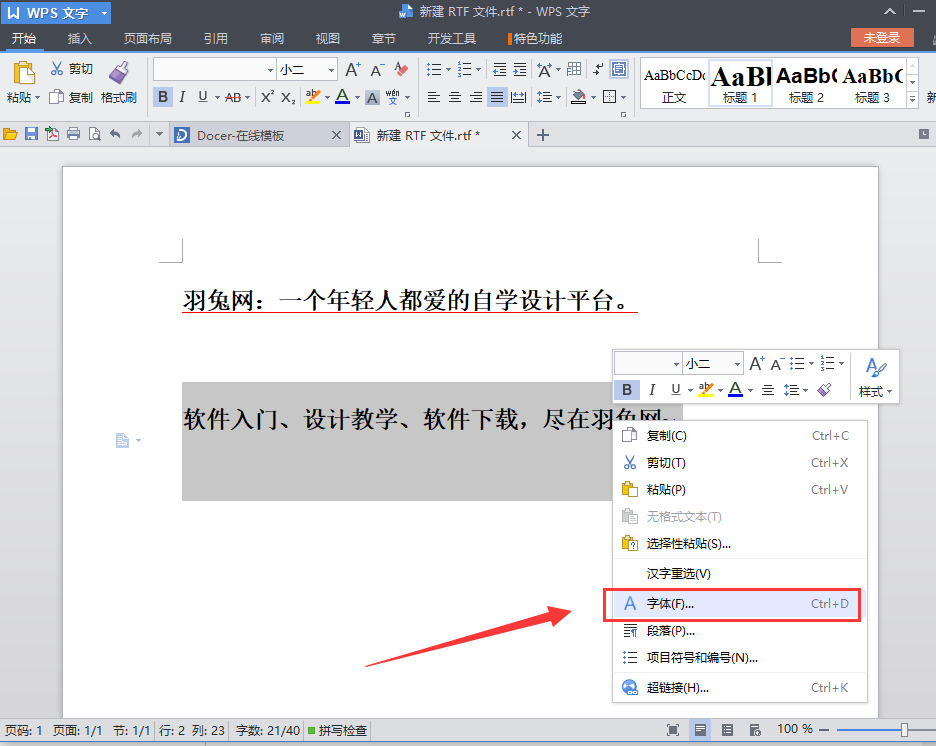Redo action in quick toolbar
The height and width of the screenshot is (746, 936).
(137, 134)
